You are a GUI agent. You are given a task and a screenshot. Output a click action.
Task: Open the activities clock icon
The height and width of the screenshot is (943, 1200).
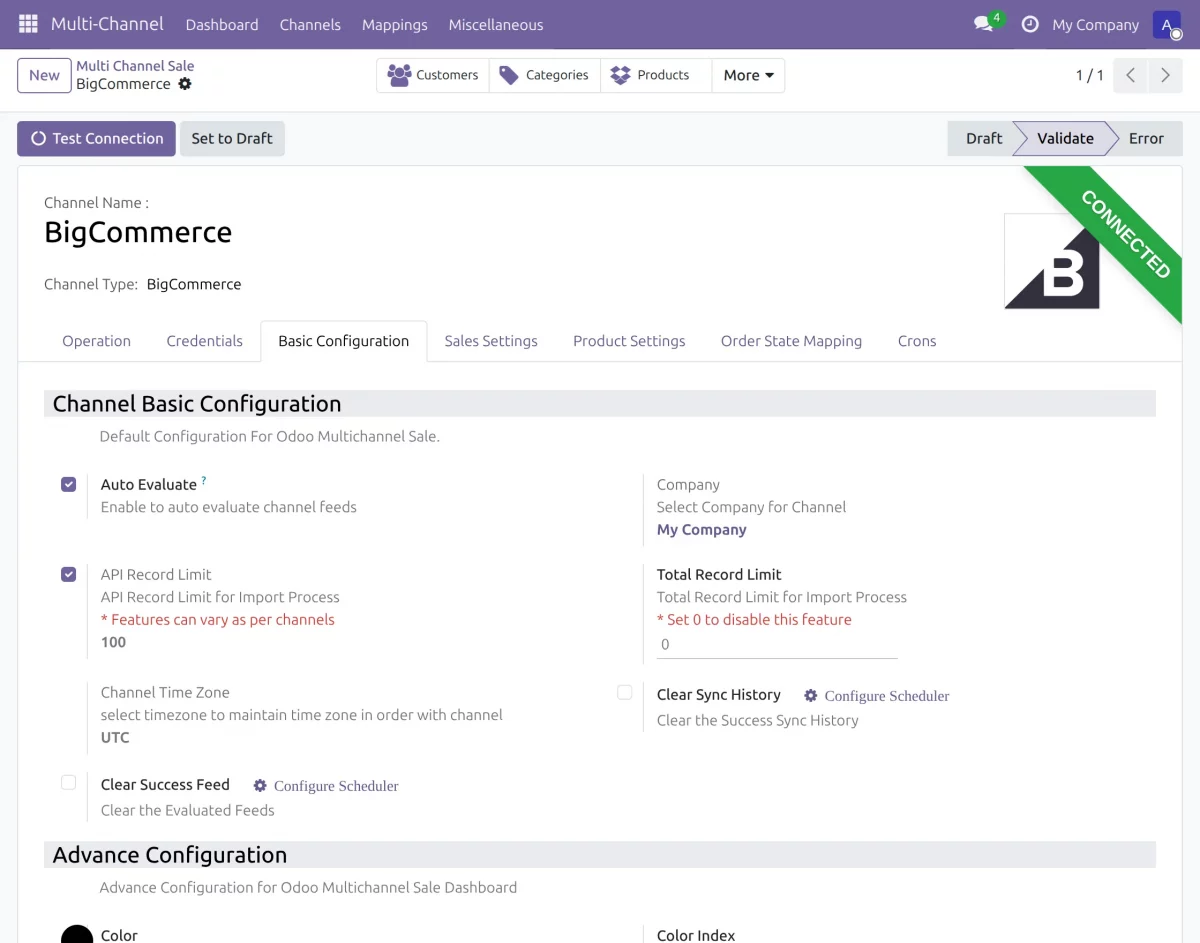(x=1030, y=24)
